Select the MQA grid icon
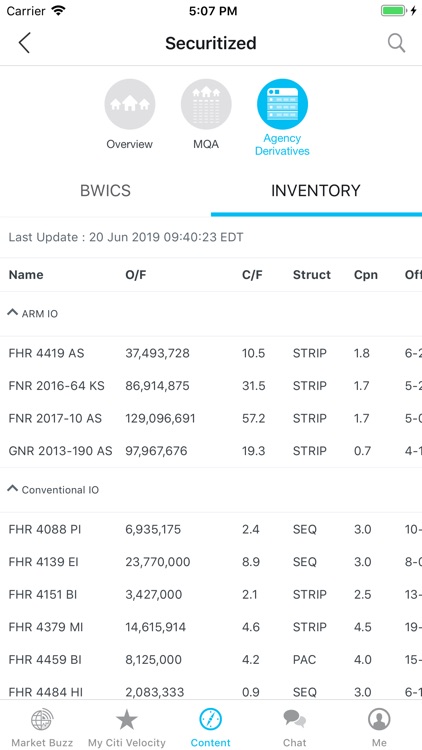 [206, 104]
